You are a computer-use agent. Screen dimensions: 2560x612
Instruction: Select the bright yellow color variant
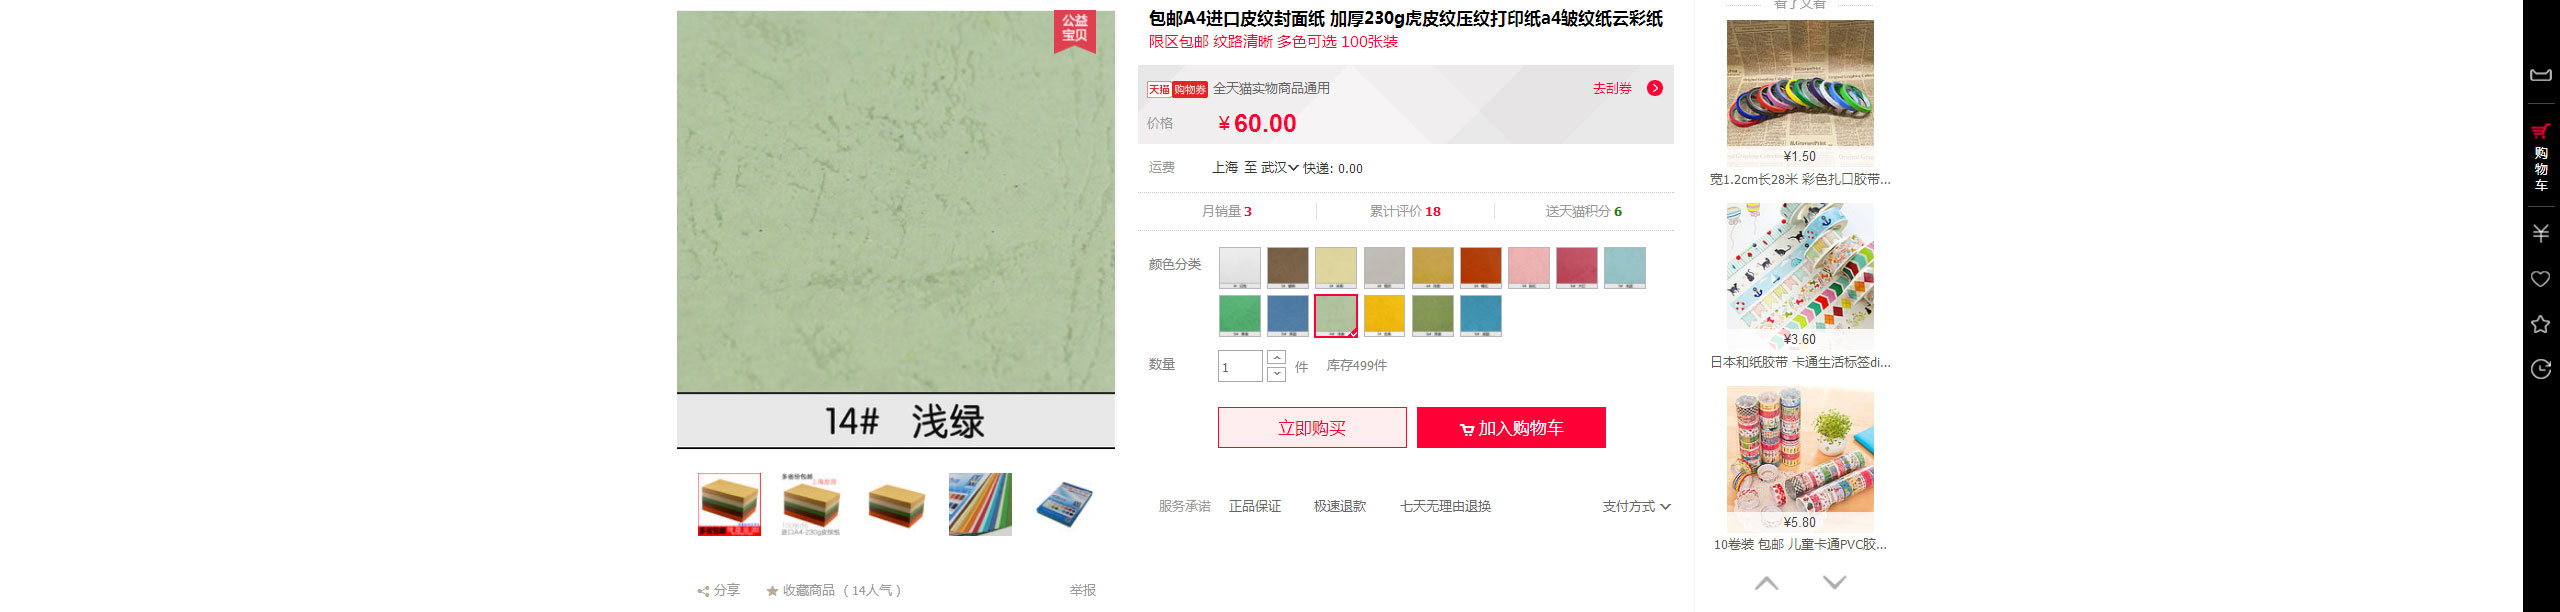pos(1384,316)
